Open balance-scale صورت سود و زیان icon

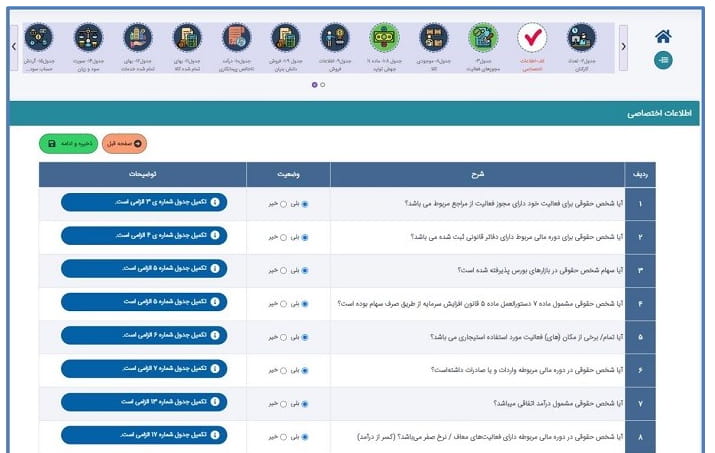pos(88,37)
